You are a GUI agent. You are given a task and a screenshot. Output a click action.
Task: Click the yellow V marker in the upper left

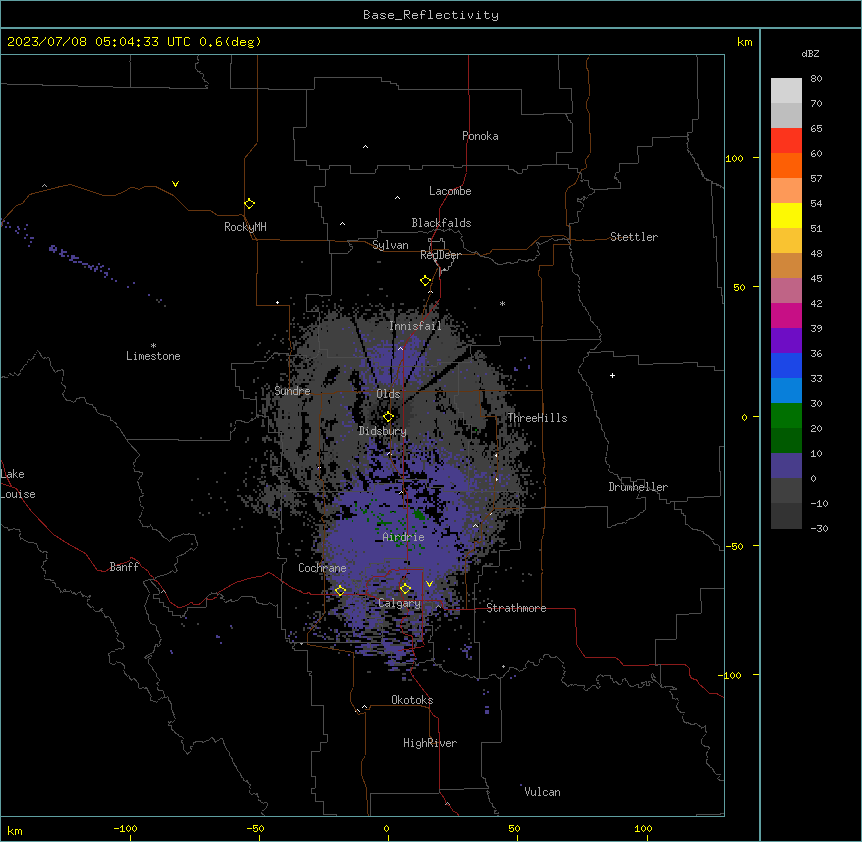(x=175, y=184)
